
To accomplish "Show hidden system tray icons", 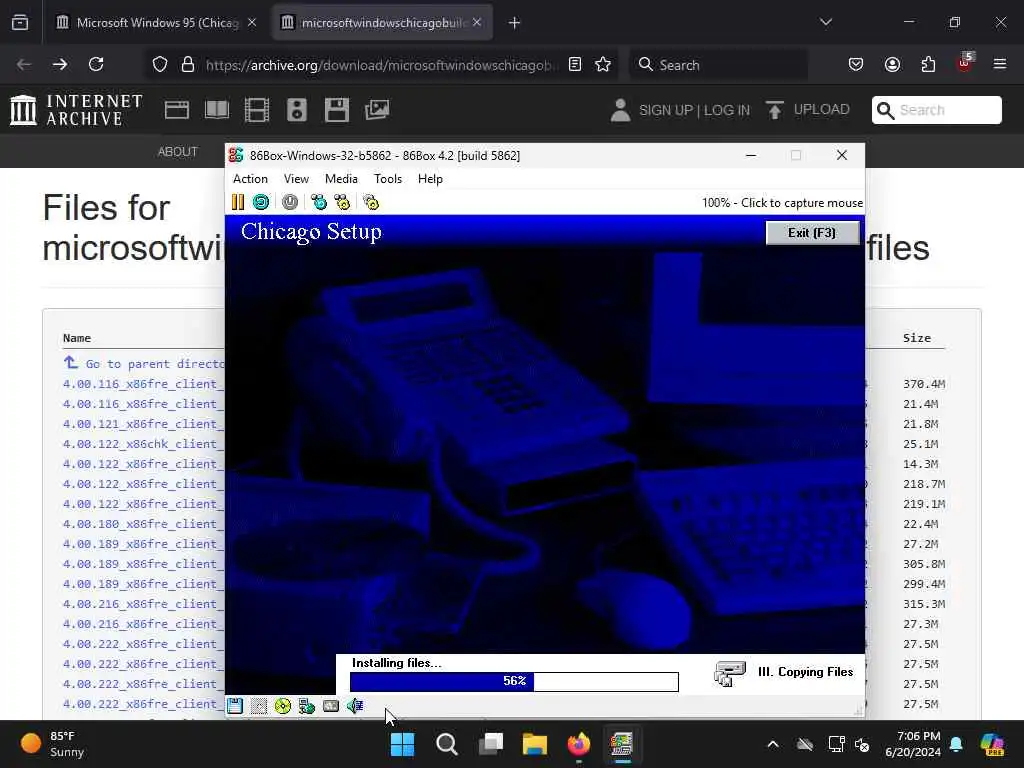I will coord(773,744).
